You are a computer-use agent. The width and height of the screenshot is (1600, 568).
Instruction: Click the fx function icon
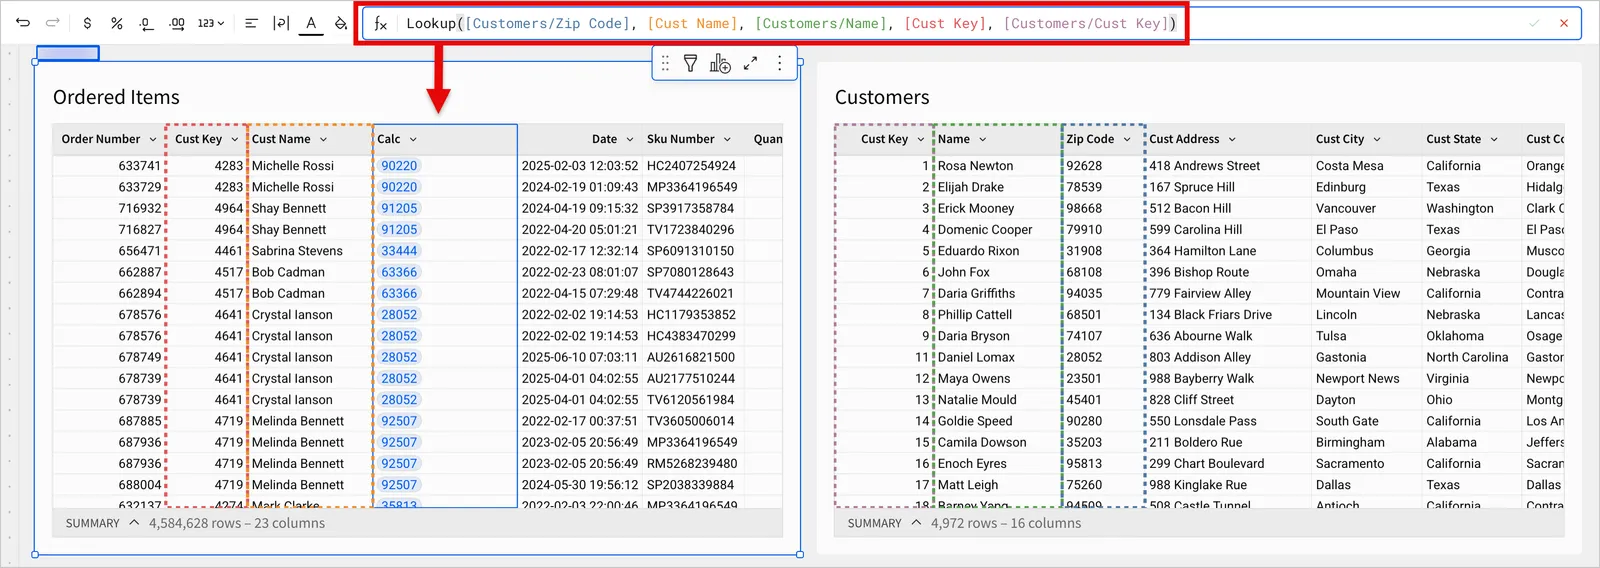(380, 23)
